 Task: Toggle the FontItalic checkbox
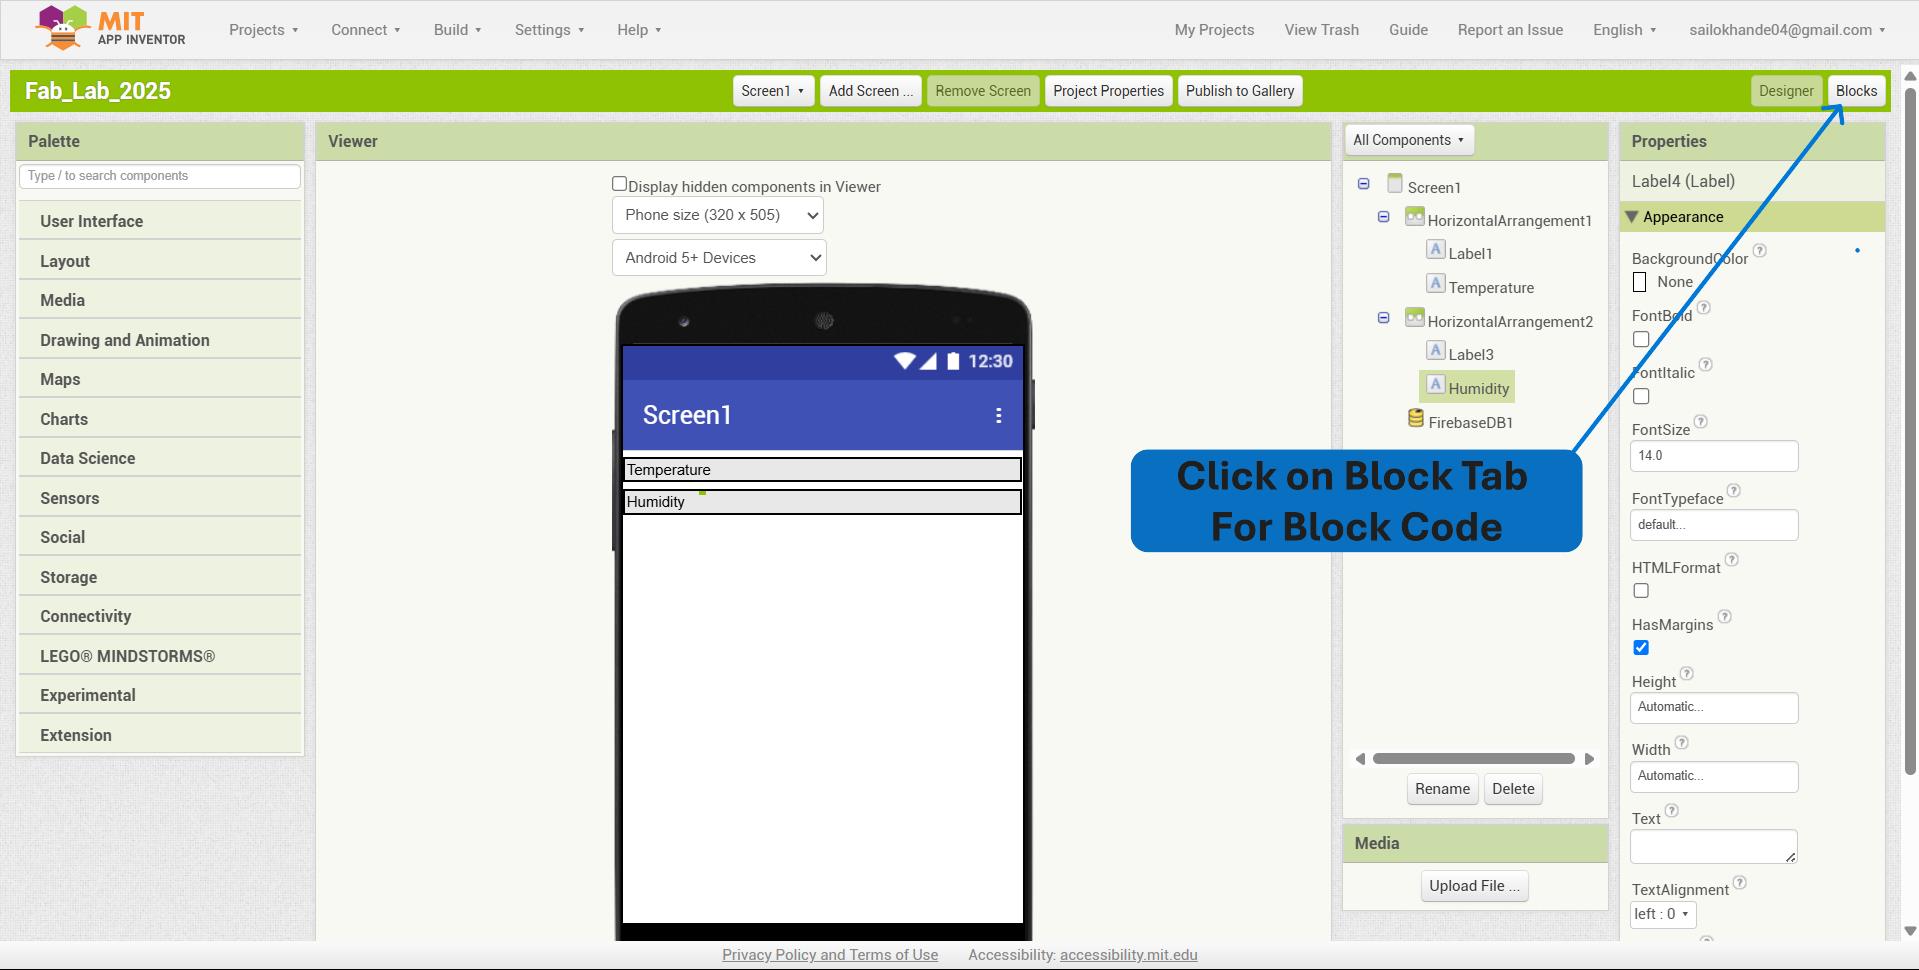point(1641,397)
